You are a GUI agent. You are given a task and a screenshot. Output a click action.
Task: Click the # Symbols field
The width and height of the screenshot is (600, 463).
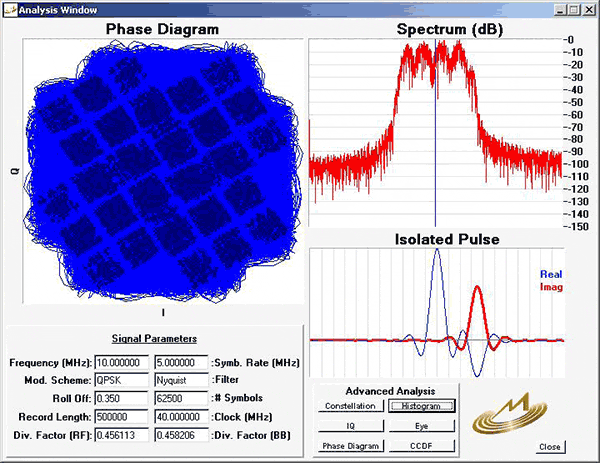181,398
